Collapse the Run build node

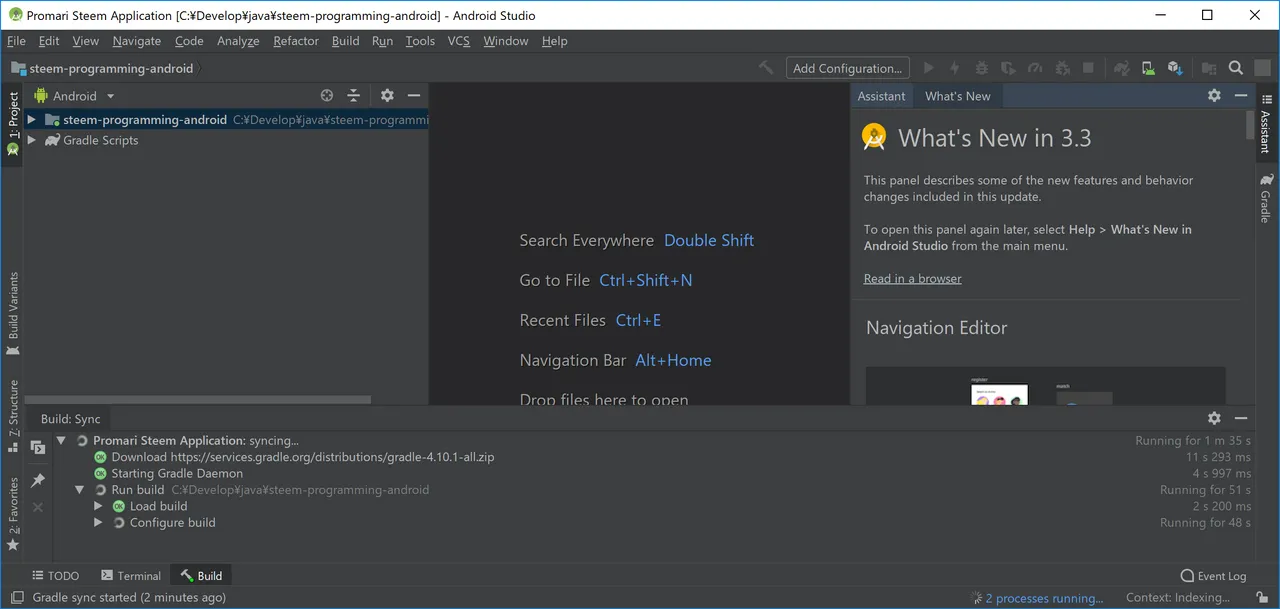coord(80,490)
